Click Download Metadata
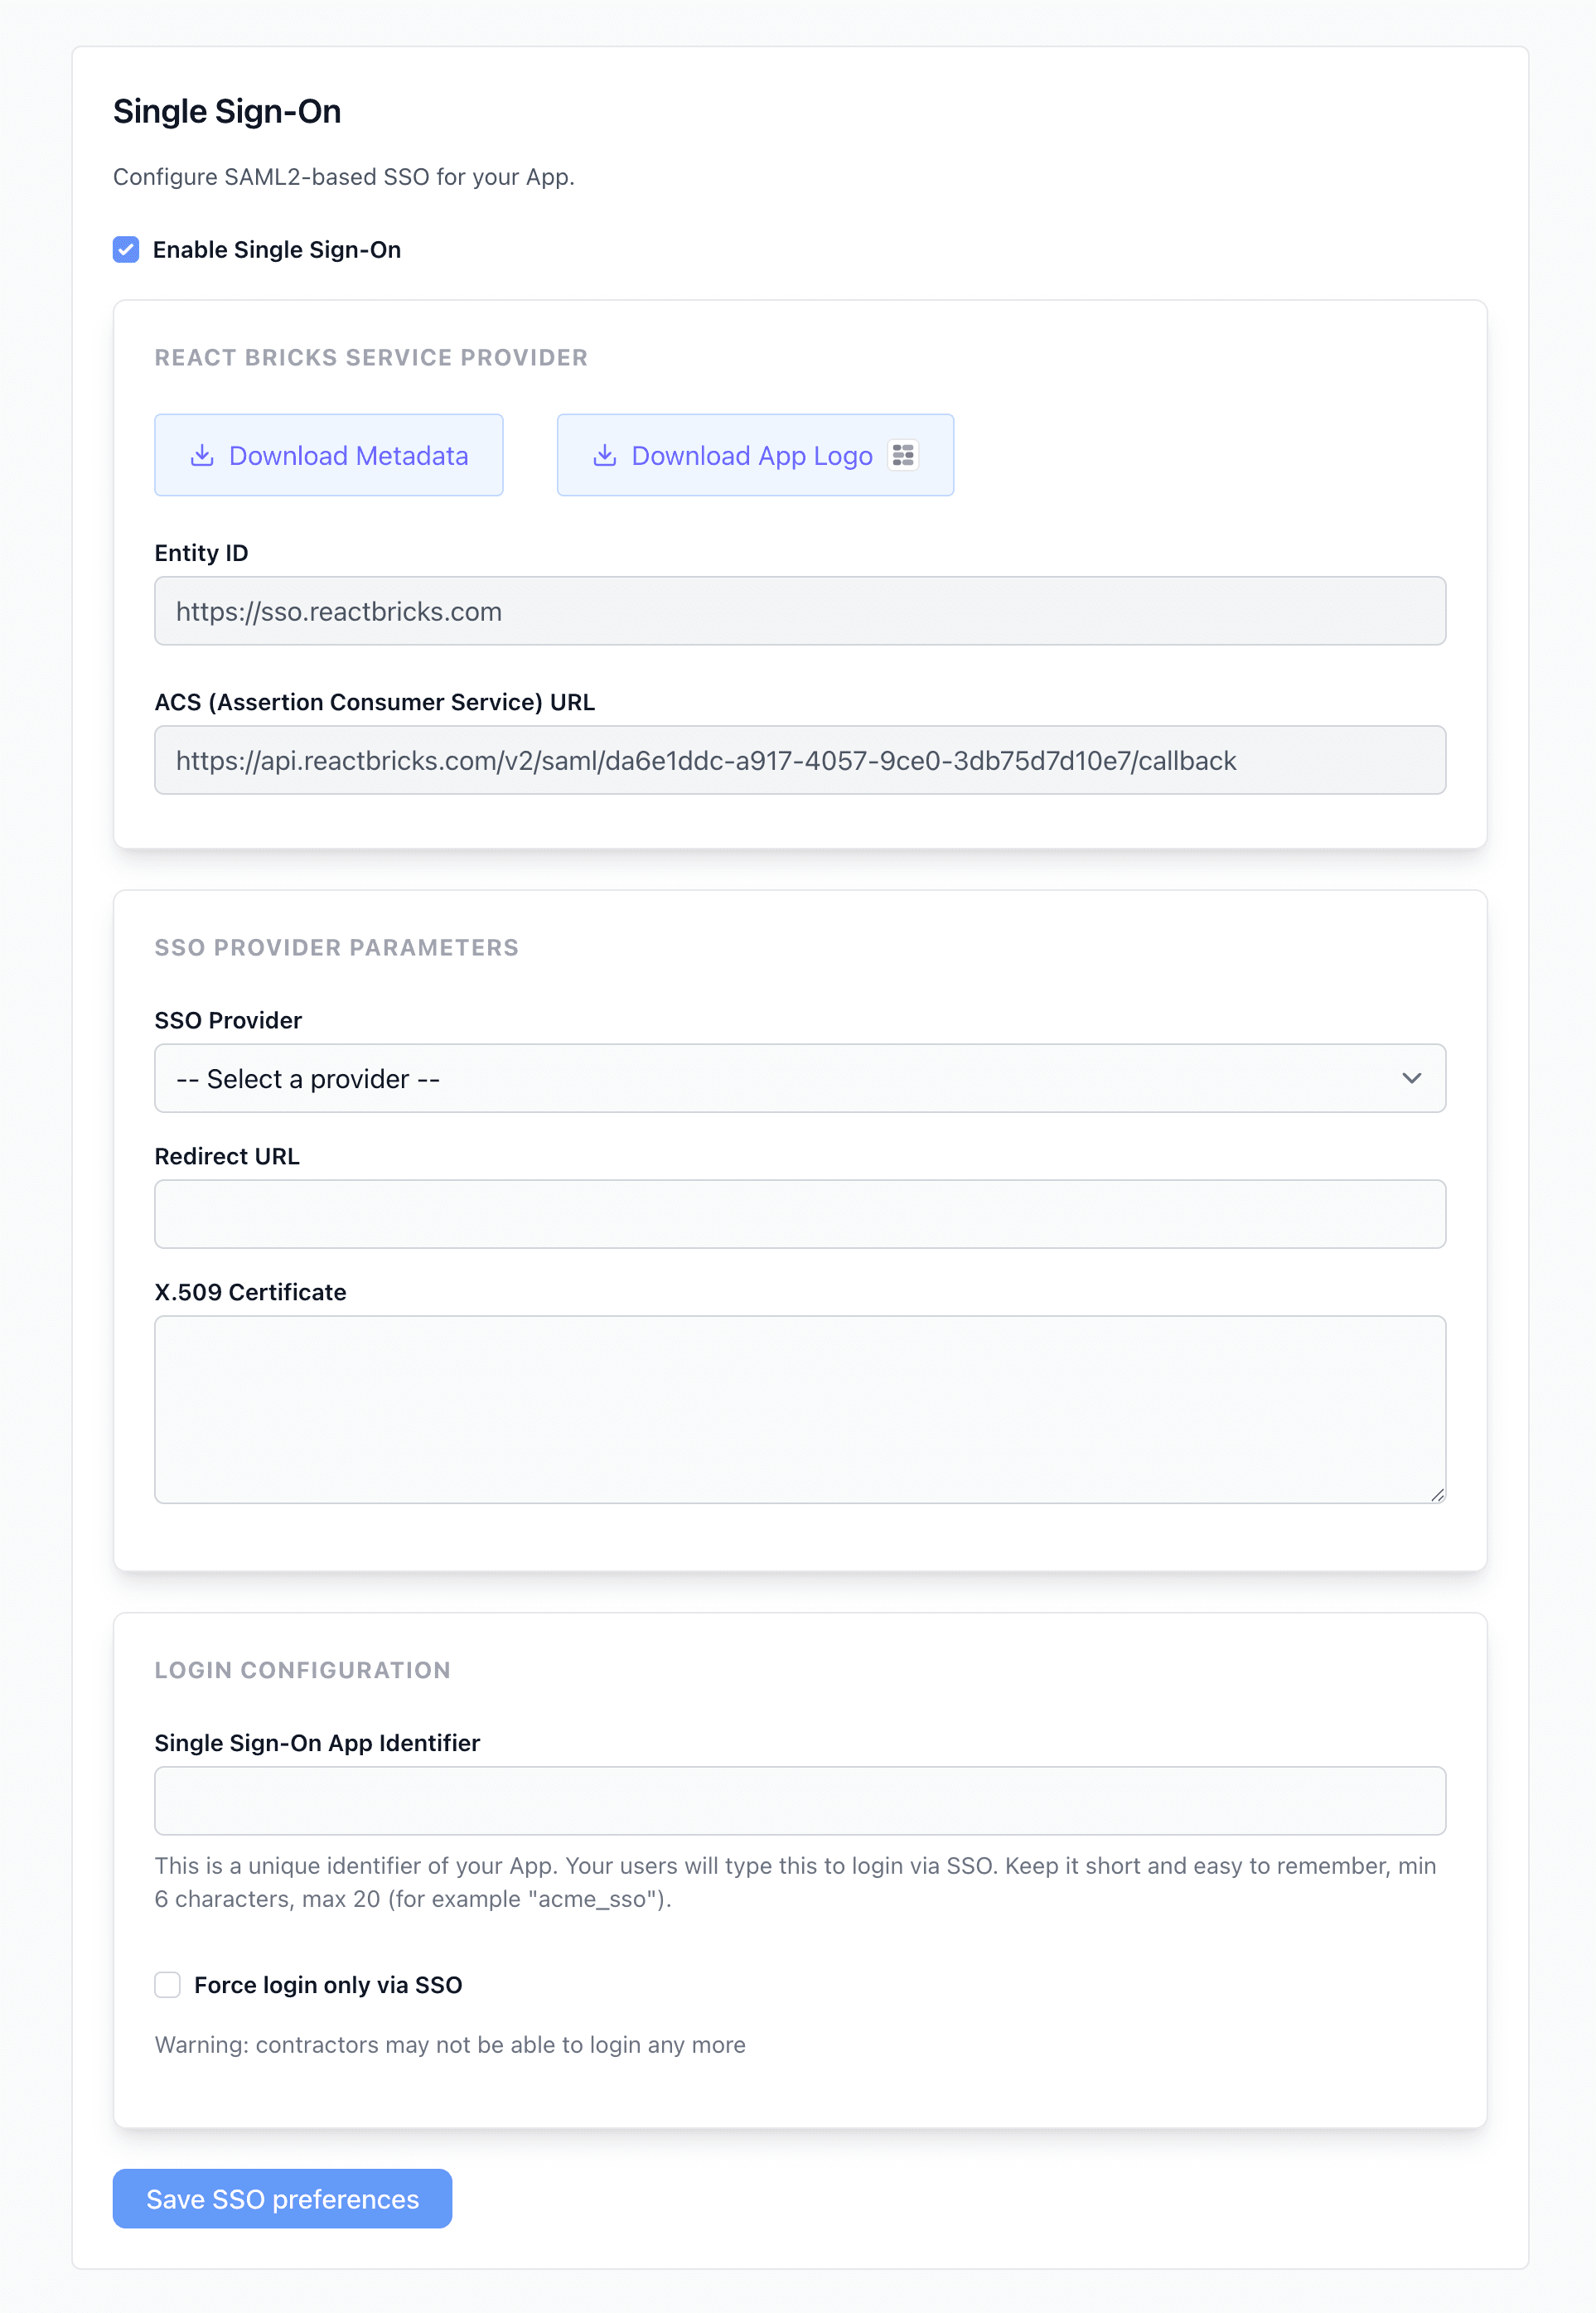The width and height of the screenshot is (1596, 2313). pos(328,455)
